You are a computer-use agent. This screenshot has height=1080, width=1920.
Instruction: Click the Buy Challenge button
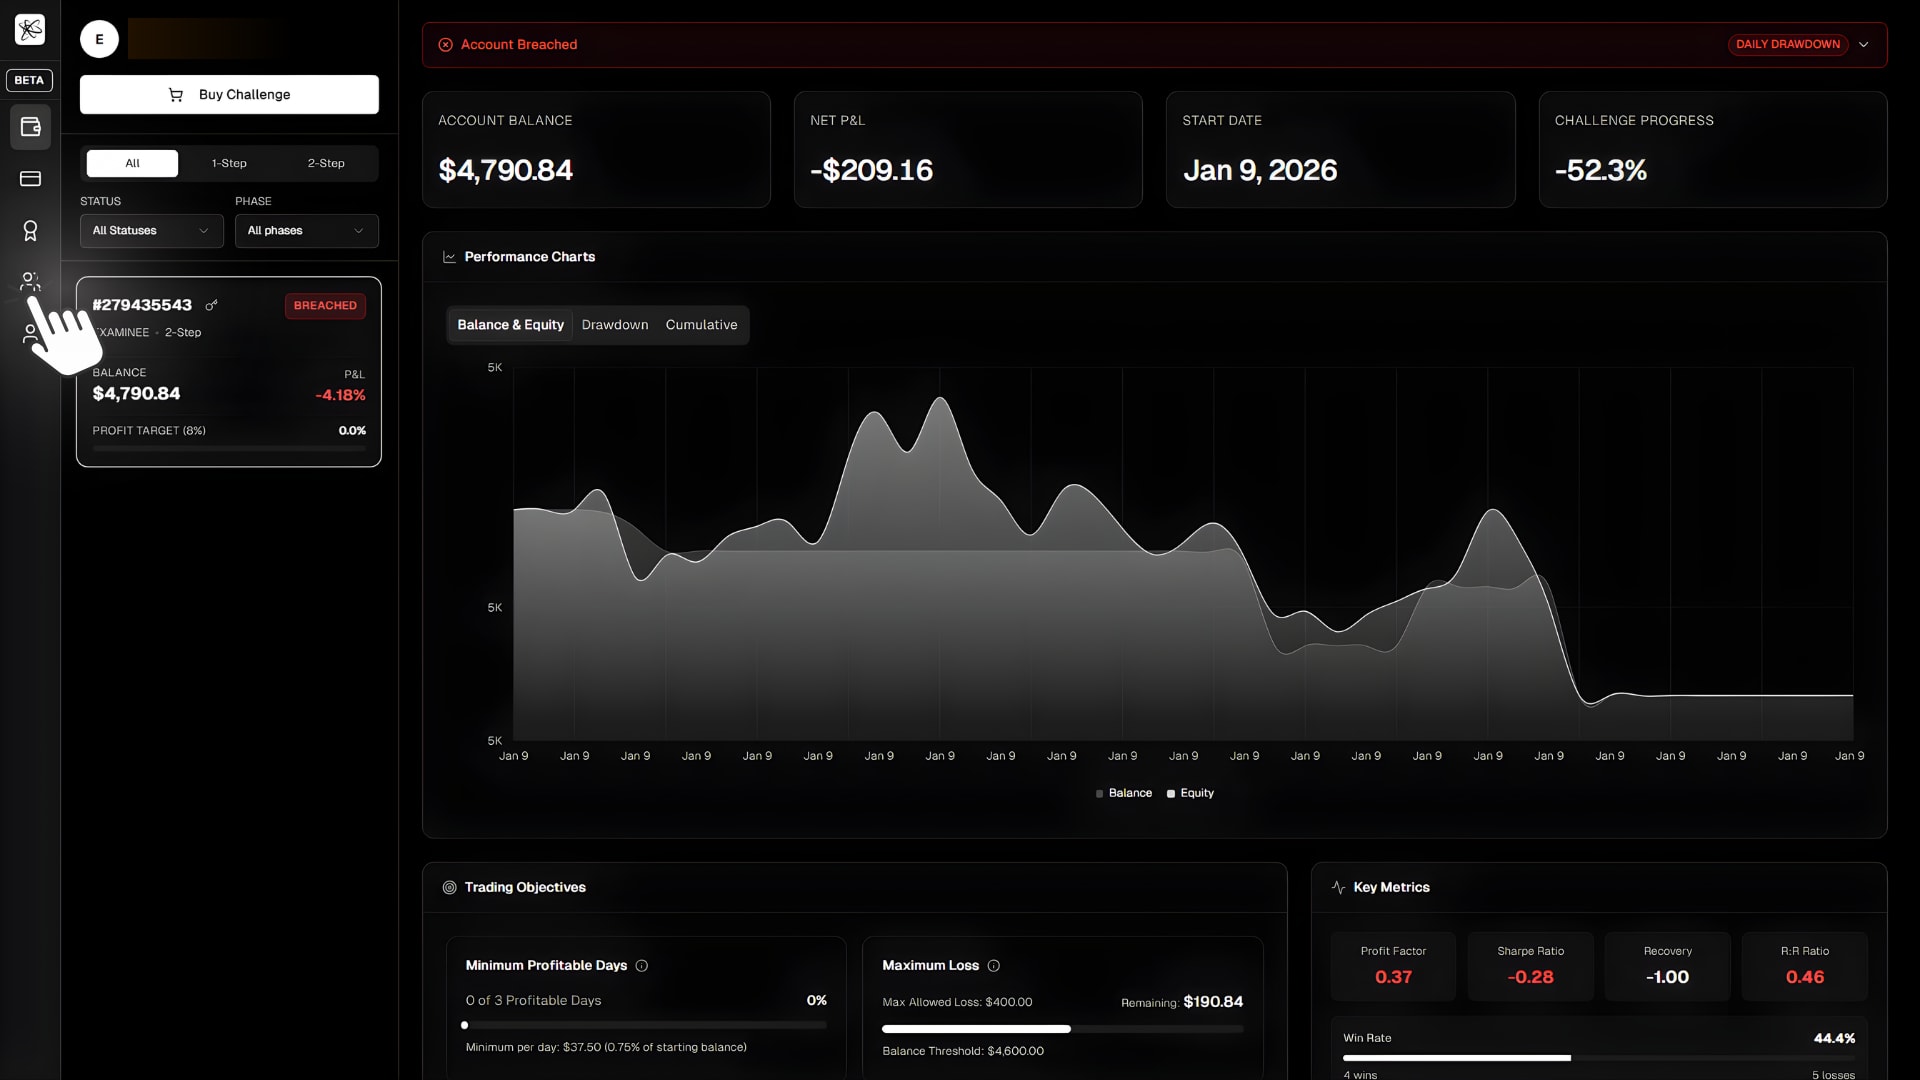229,95
